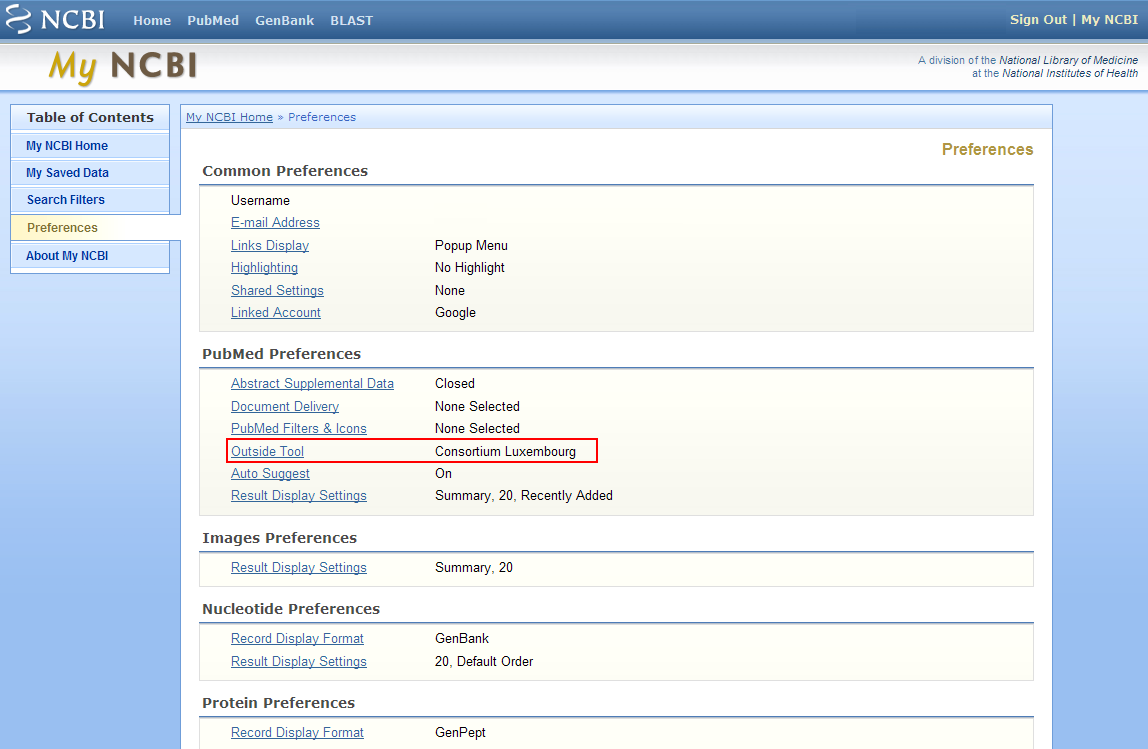This screenshot has height=749, width=1148.
Task: Click the 'GenPept' value text
Action: coord(460,732)
